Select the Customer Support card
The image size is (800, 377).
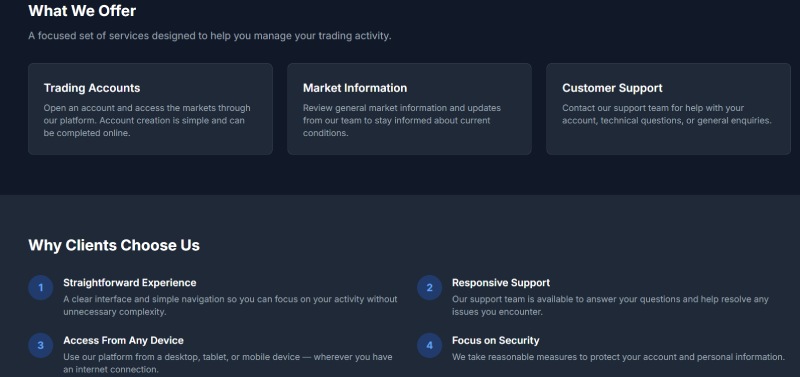point(668,109)
